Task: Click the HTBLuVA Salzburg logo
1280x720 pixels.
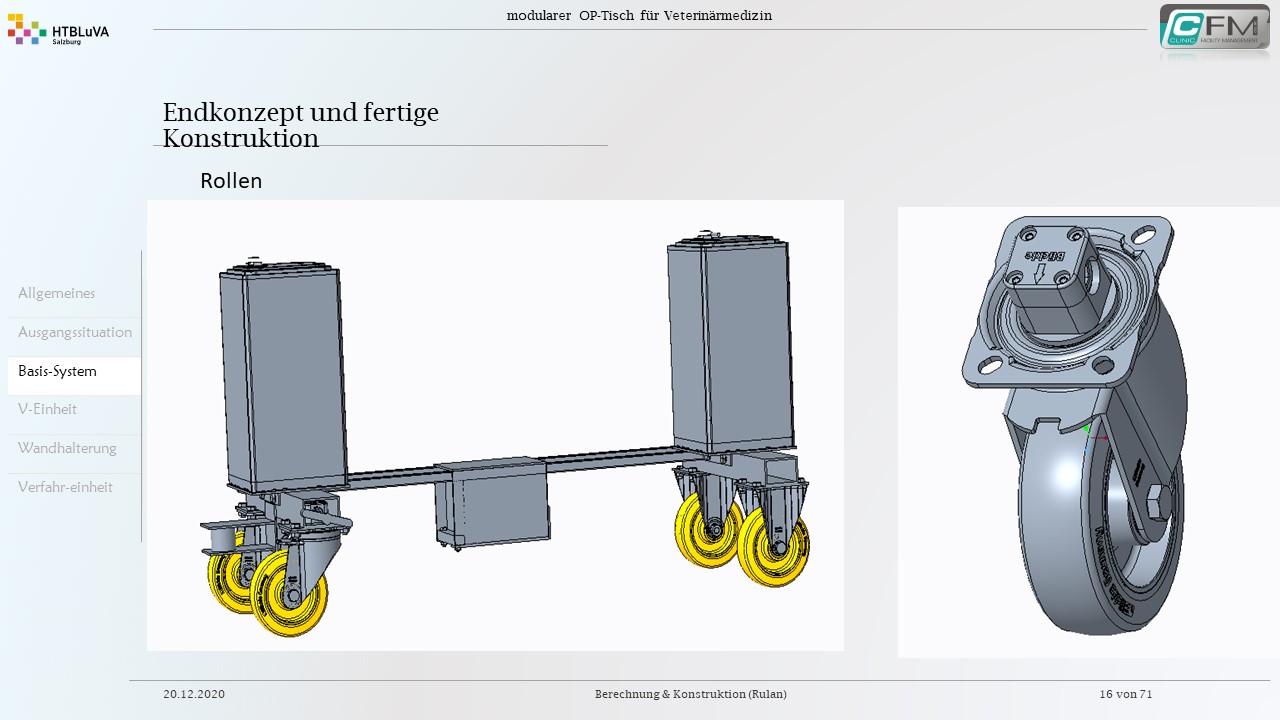Action: click(58, 30)
